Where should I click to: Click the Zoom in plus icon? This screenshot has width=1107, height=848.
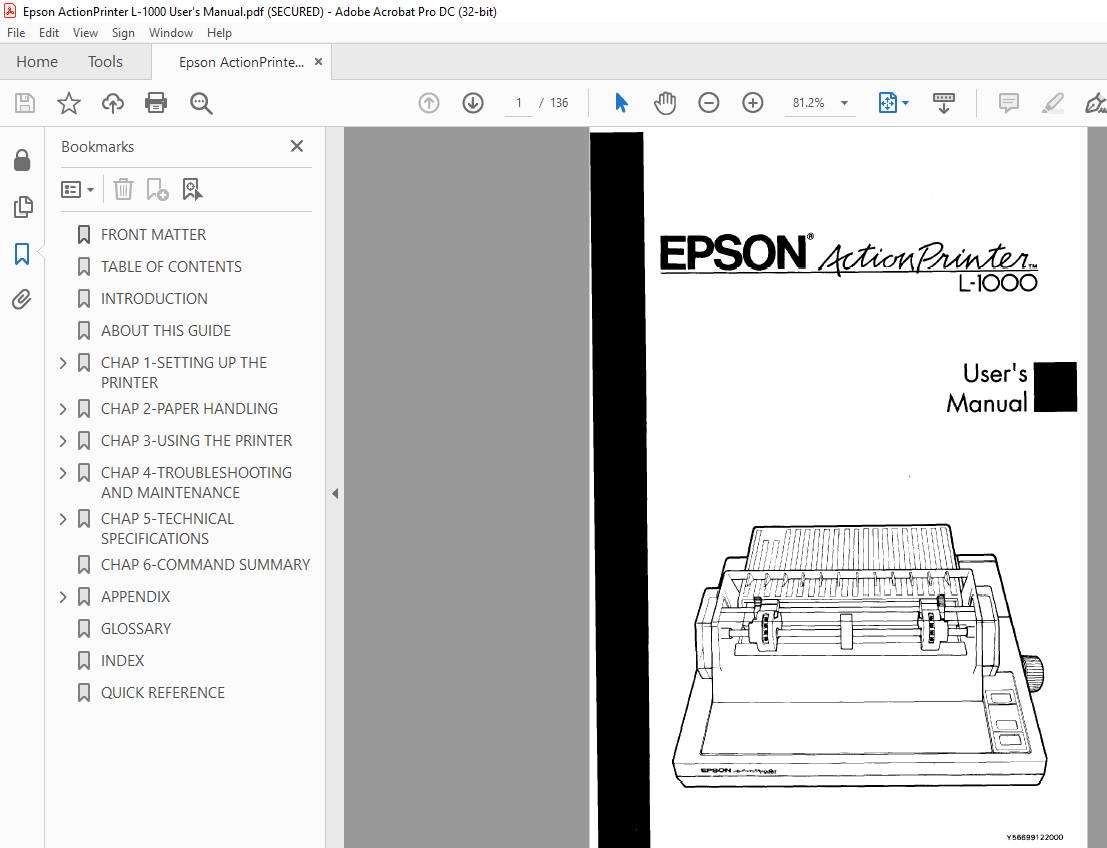point(753,103)
